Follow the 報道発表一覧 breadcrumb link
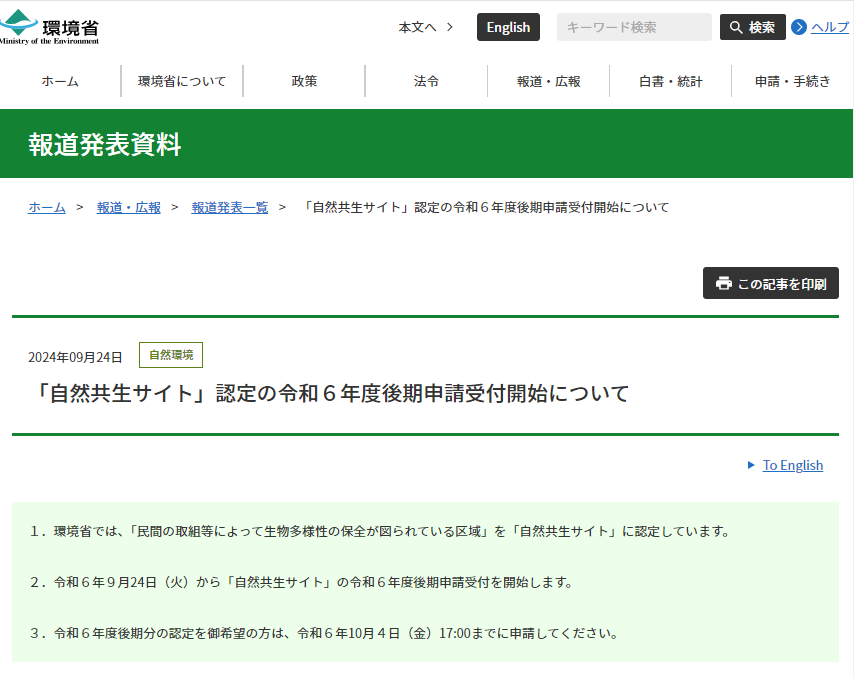The width and height of the screenshot is (854, 678). (x=228, y=207)
